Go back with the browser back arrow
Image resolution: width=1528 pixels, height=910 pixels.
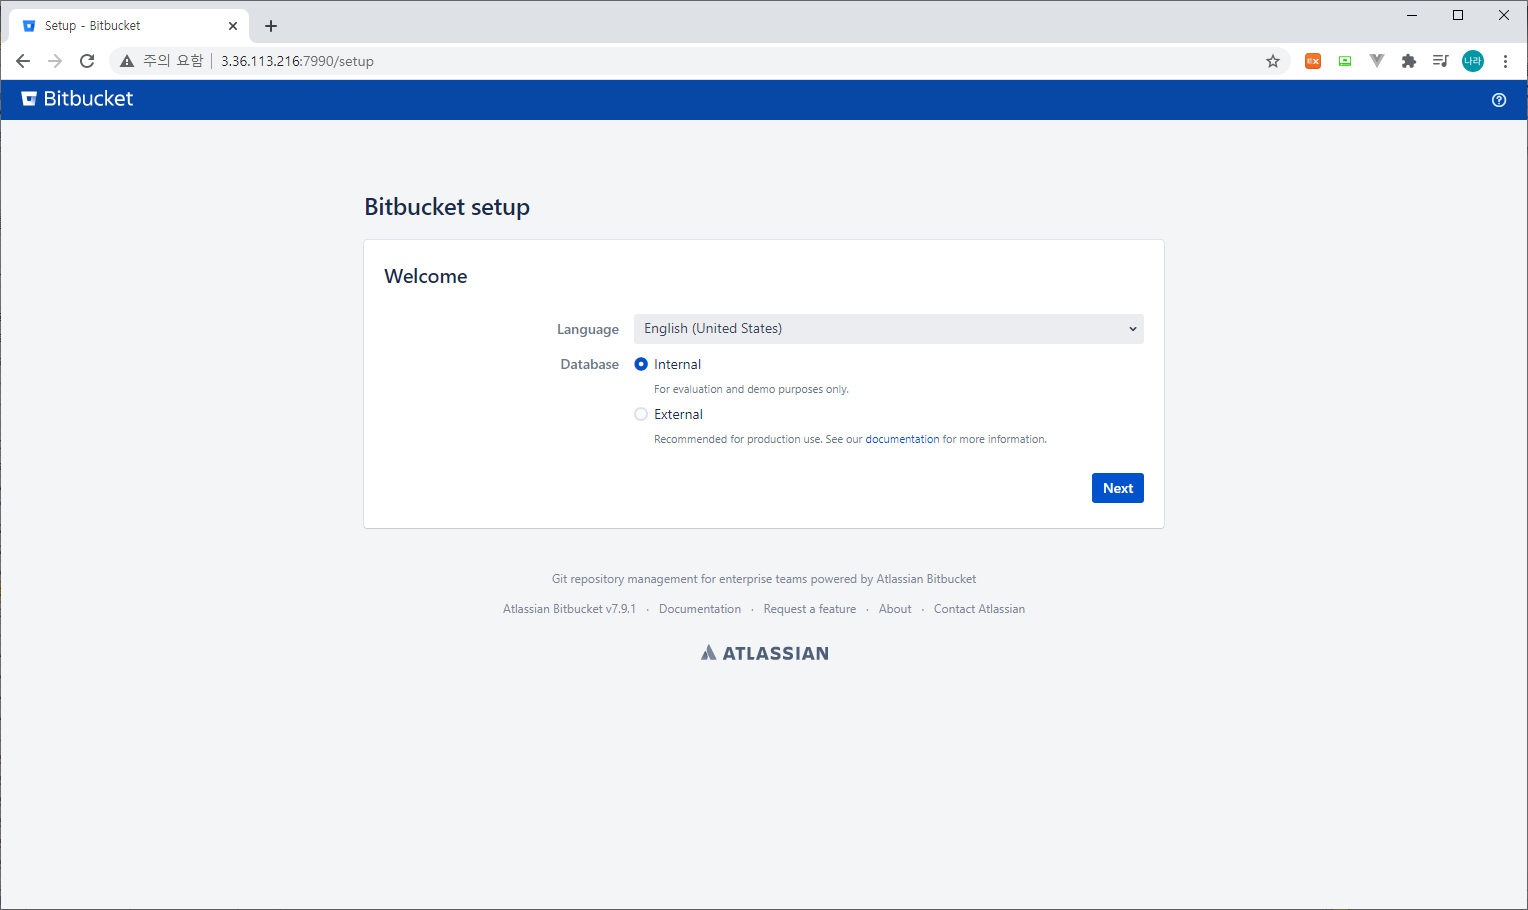click(23, 61)
